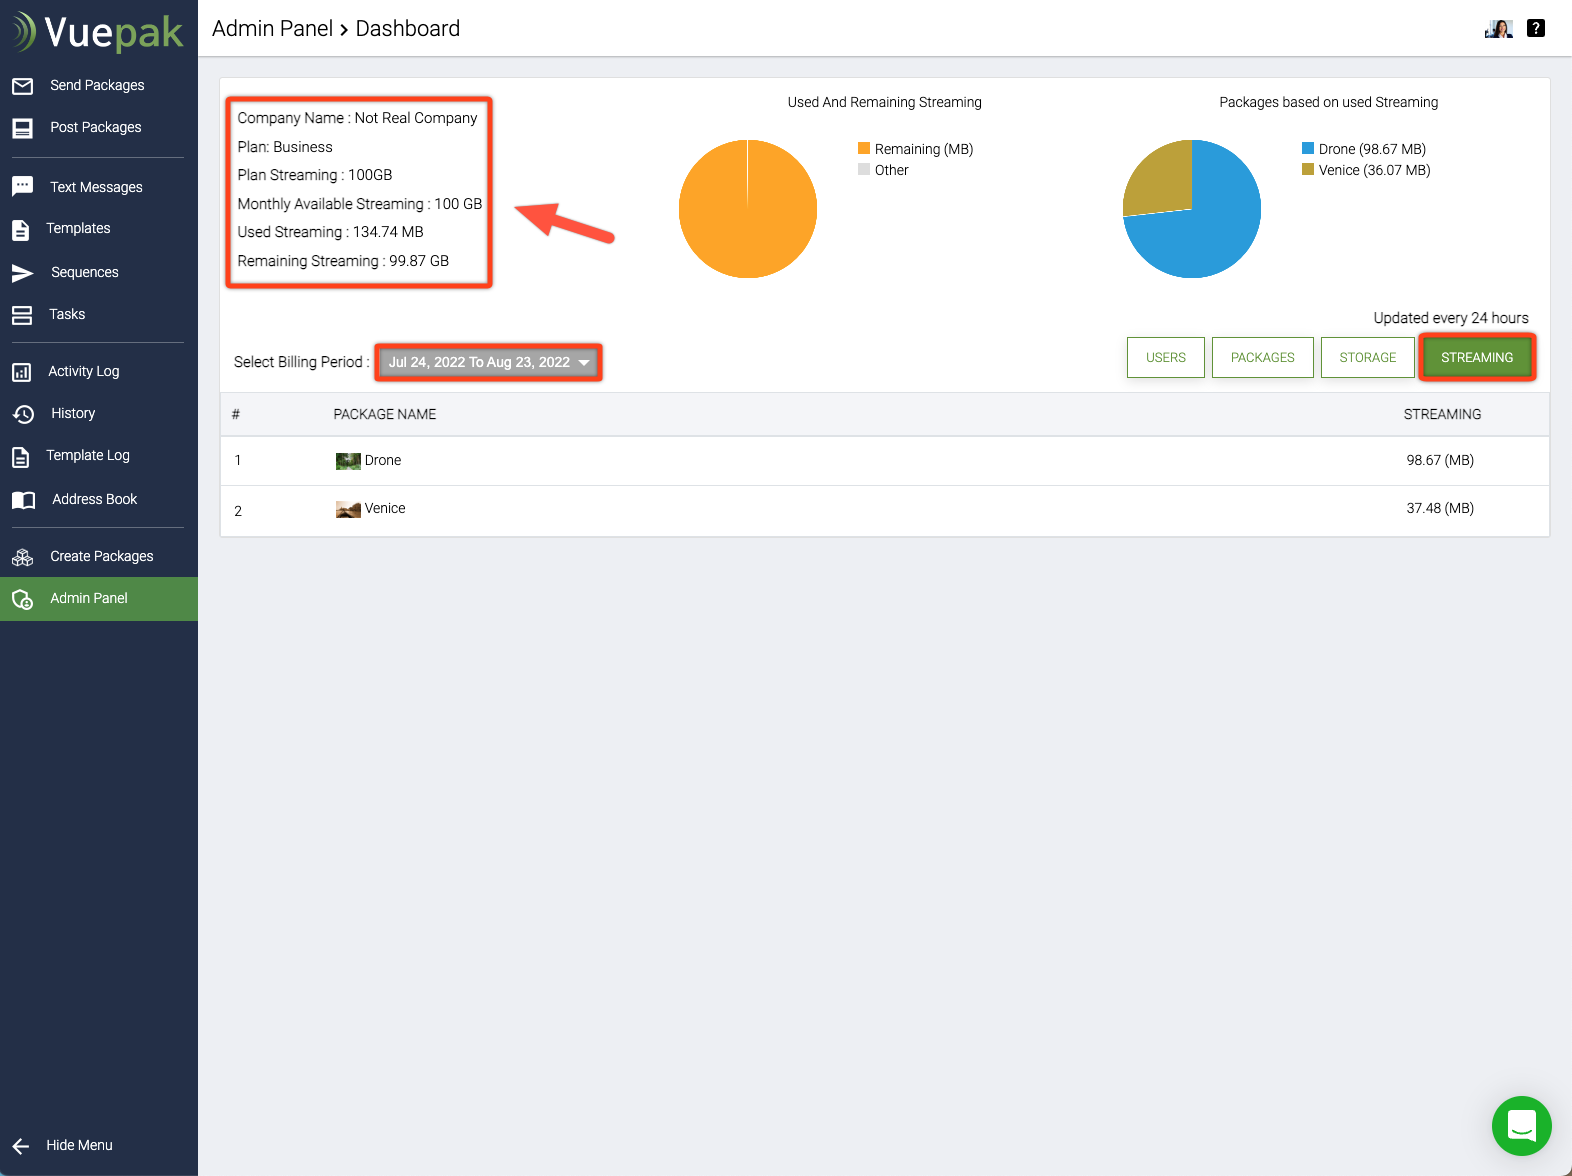Click the Used Streaming : 134.74 MB text
1572x1176 pixels.
tap(331, 232)
